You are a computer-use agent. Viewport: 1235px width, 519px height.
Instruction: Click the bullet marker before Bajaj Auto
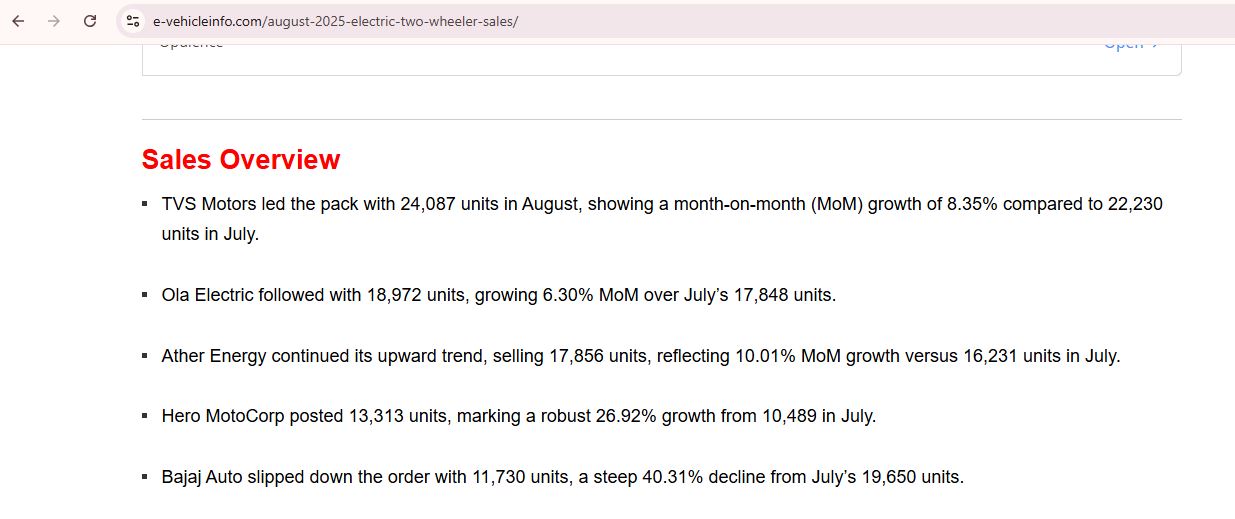pos(146,478)
